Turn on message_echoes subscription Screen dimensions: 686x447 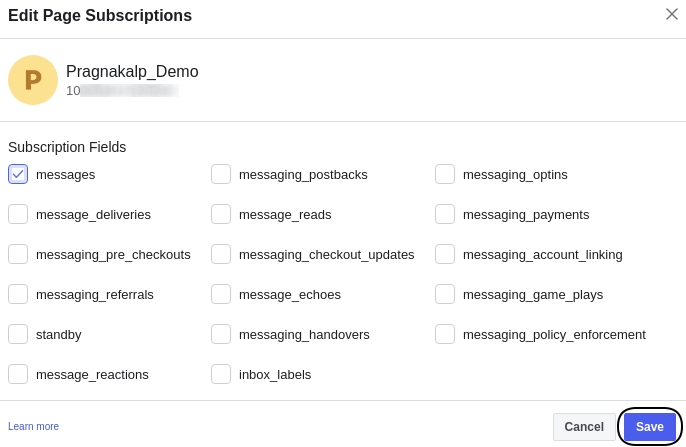(221, 294)
